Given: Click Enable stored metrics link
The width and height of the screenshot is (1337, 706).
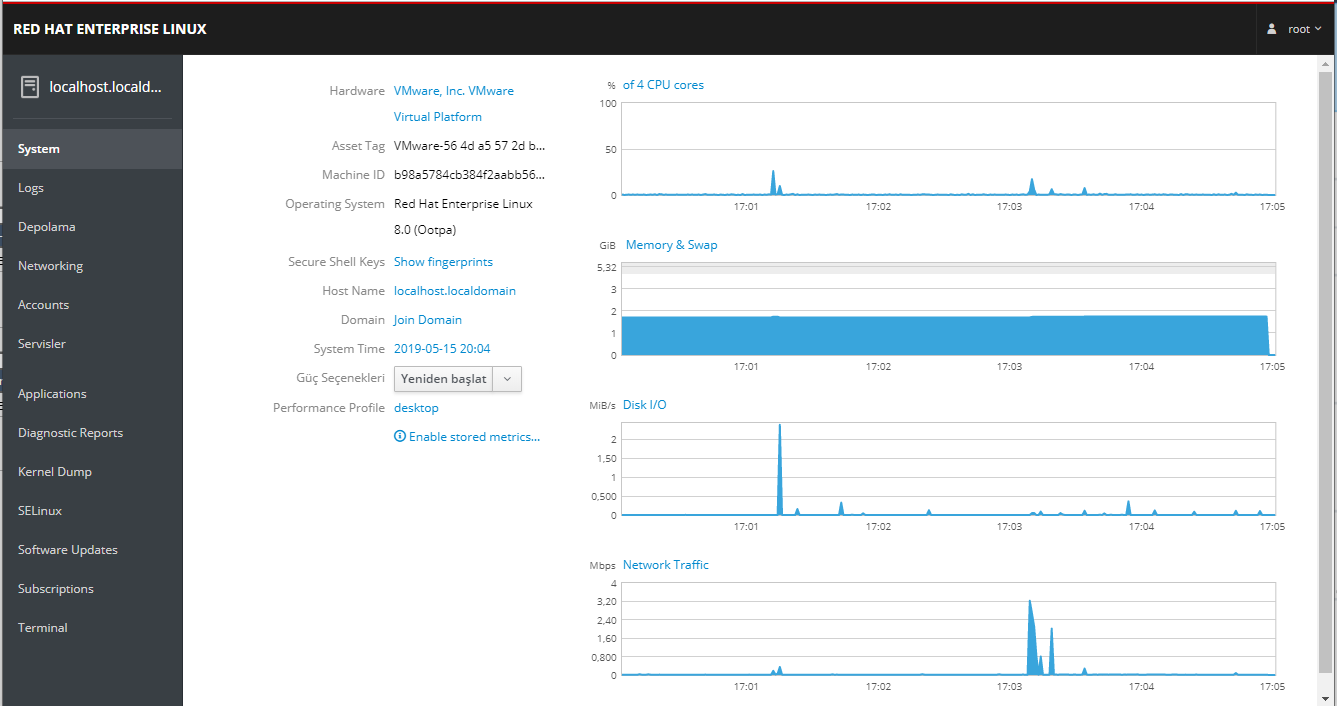Looking at the screenshot, I should tap(474, 437).
